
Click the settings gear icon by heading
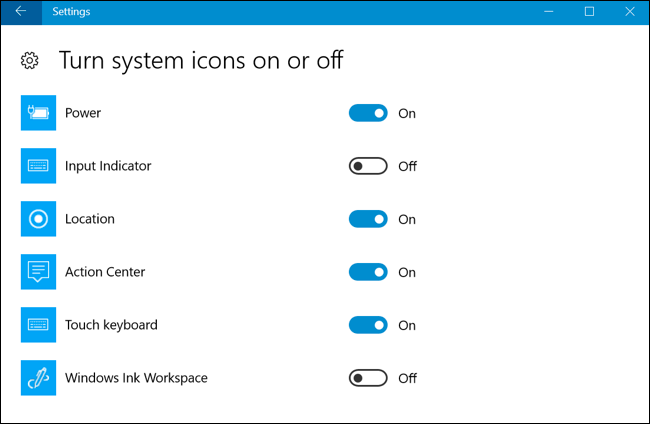coord(30,61)
